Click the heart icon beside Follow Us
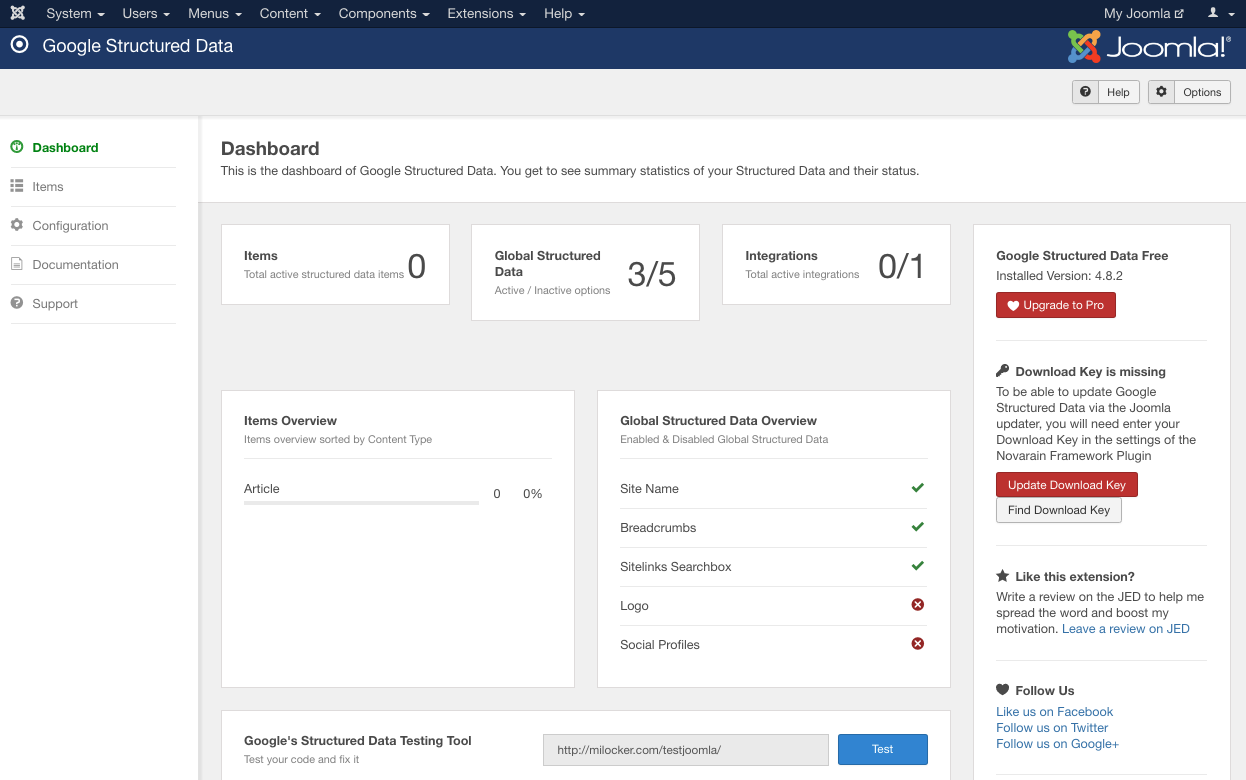 click(x=1003, y=690)
